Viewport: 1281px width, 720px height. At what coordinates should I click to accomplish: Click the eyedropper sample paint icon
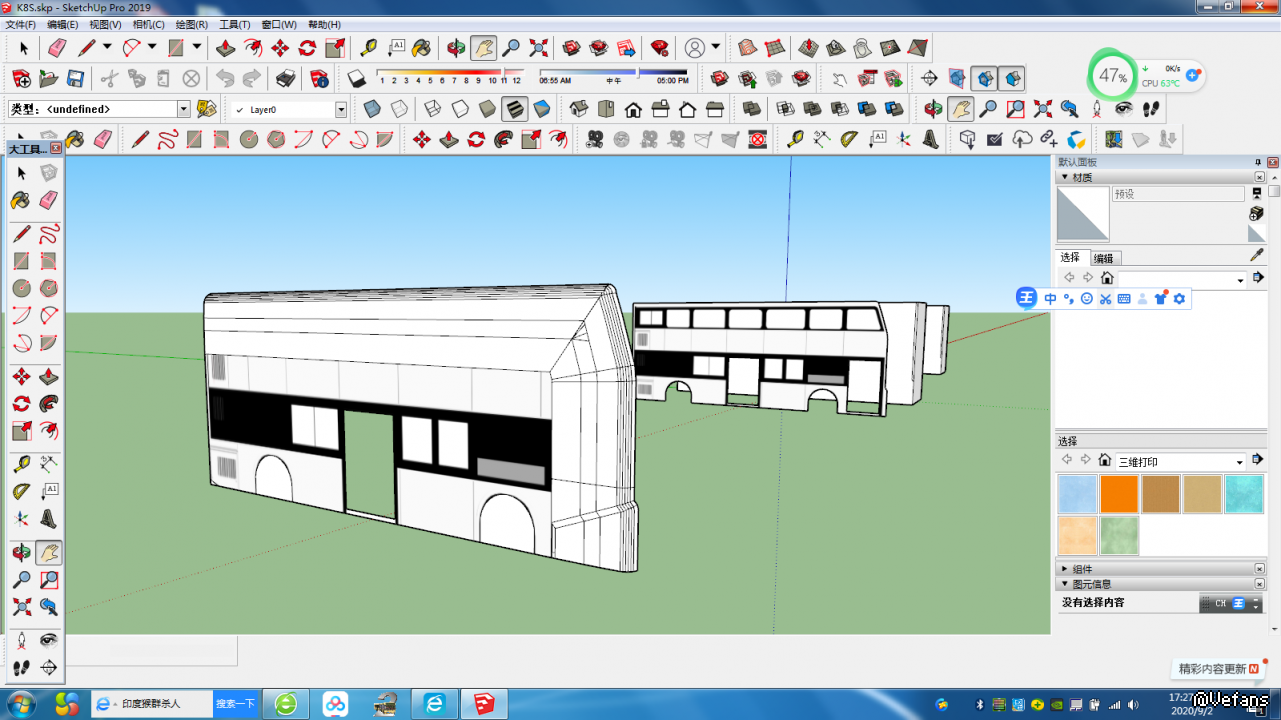[x=1256, y=255]
